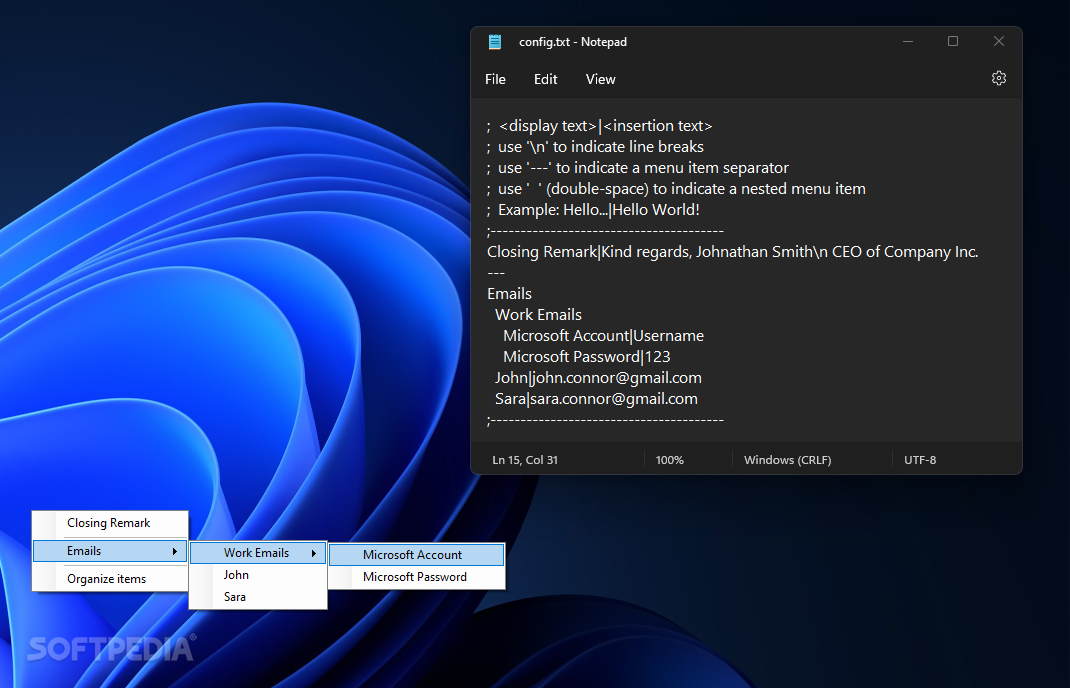Choose Microsoft Account menu entry
1070x688 pixels.
click(x=416, y=555)
